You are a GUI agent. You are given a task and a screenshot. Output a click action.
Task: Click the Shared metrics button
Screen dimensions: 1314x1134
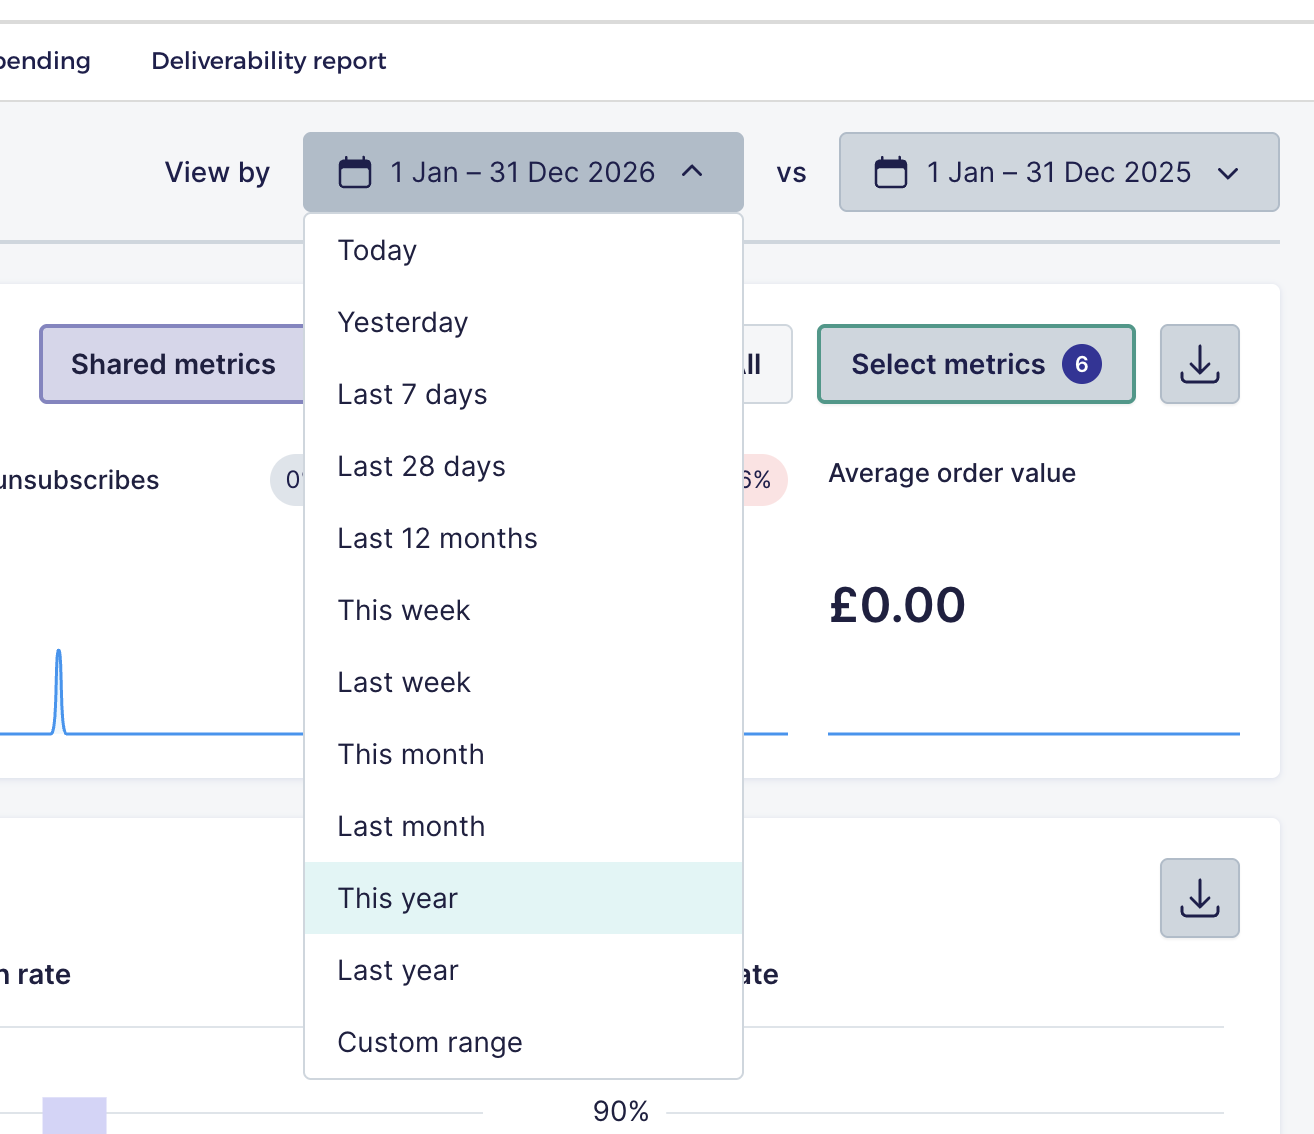172,364
